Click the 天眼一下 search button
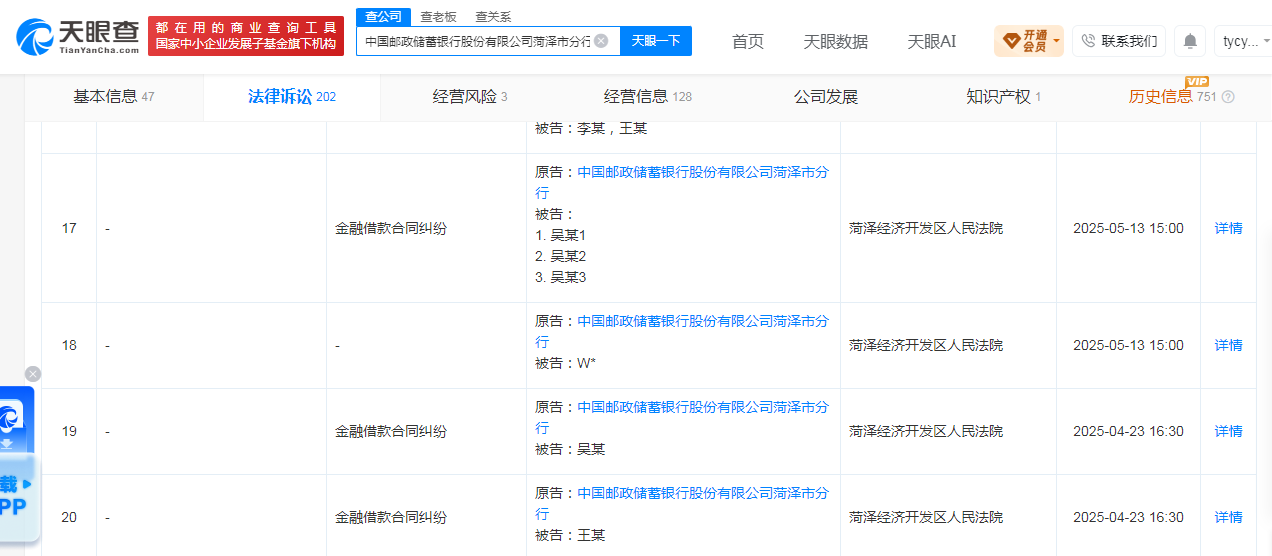Image resolution: width=1272 pixels, height=556 pixels. [656, 41]
